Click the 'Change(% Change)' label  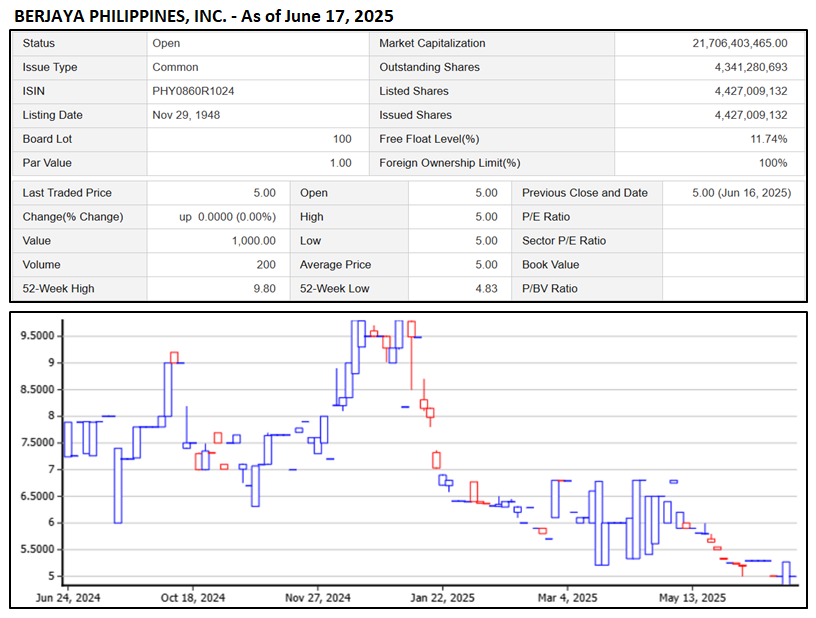click(x=73, y=217)
